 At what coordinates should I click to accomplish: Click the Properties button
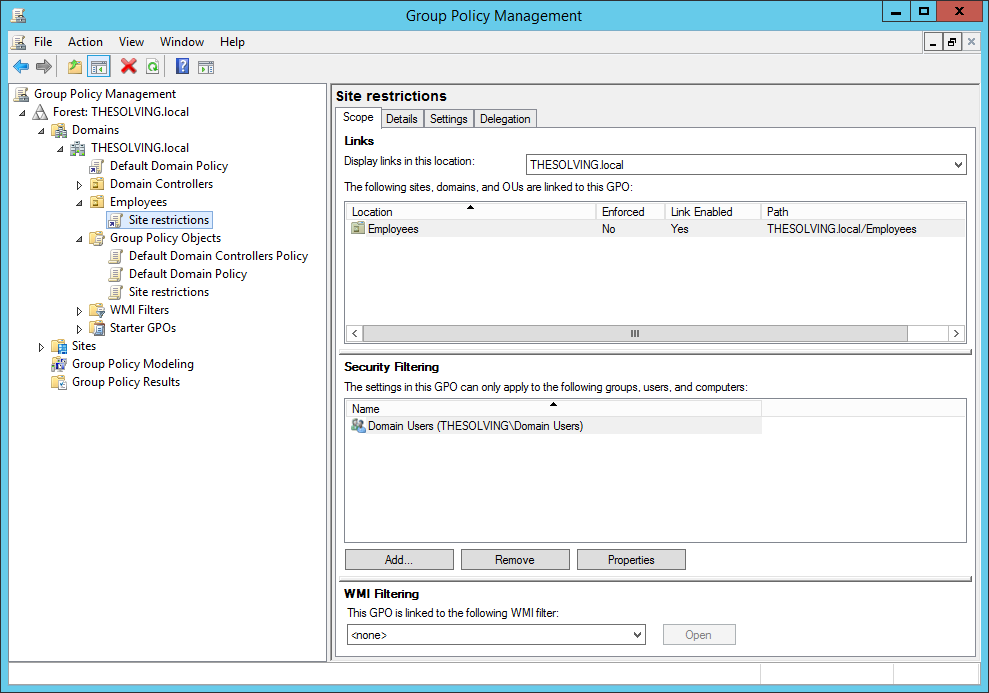[x=631, y=559]
